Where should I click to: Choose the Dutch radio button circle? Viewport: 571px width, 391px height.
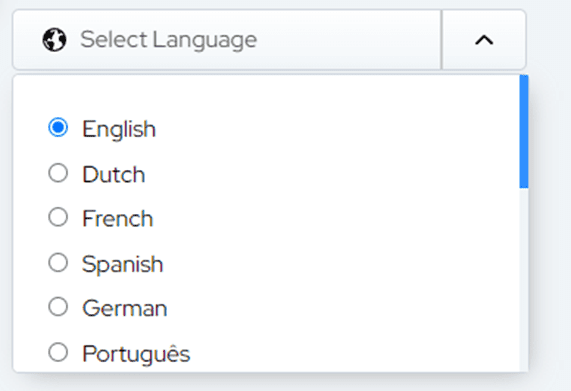[58, 173]
